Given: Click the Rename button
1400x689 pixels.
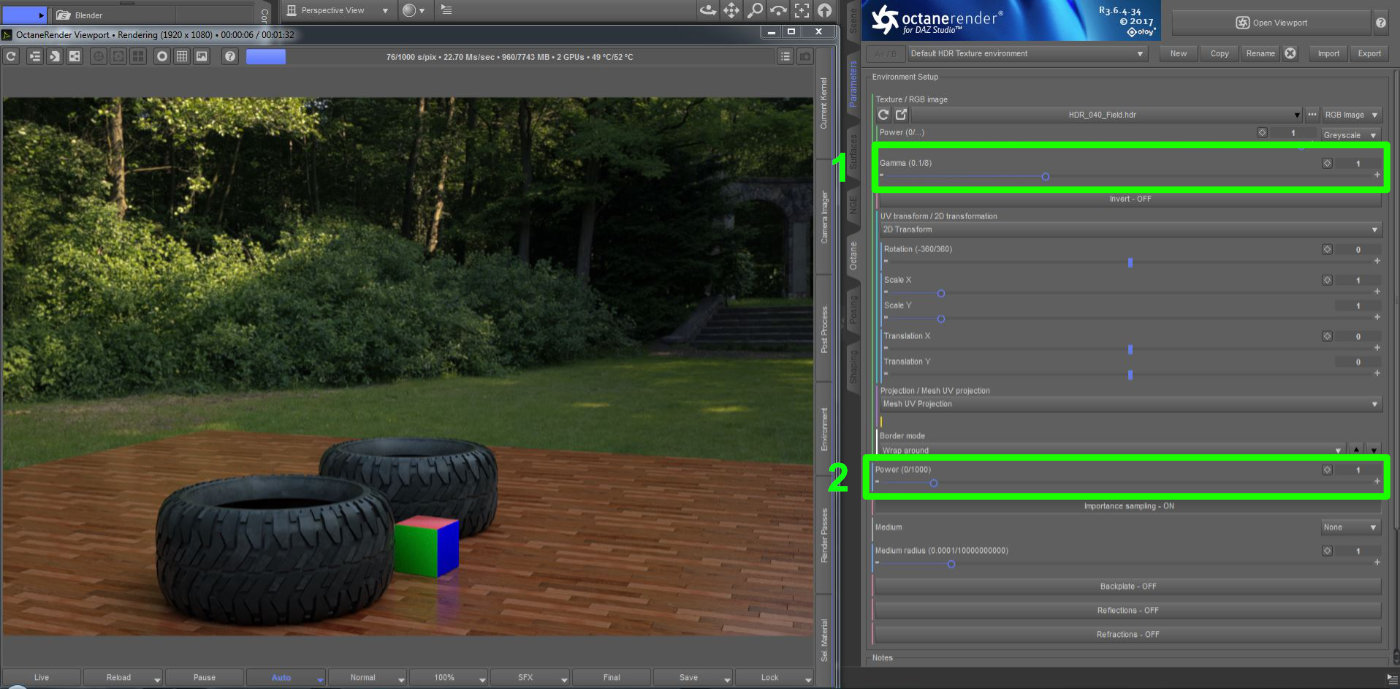Looking at the screenshot, I should tap(1260, 53).
